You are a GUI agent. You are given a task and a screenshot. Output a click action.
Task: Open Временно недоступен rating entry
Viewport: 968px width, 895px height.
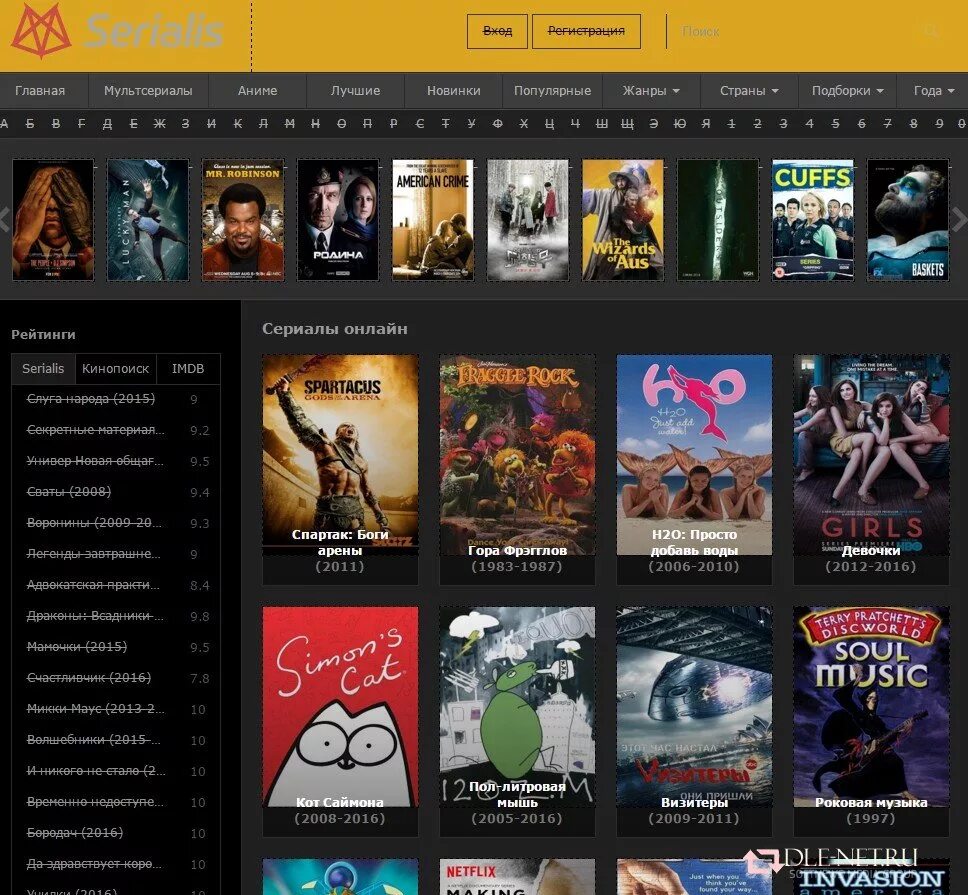(95, 801)
